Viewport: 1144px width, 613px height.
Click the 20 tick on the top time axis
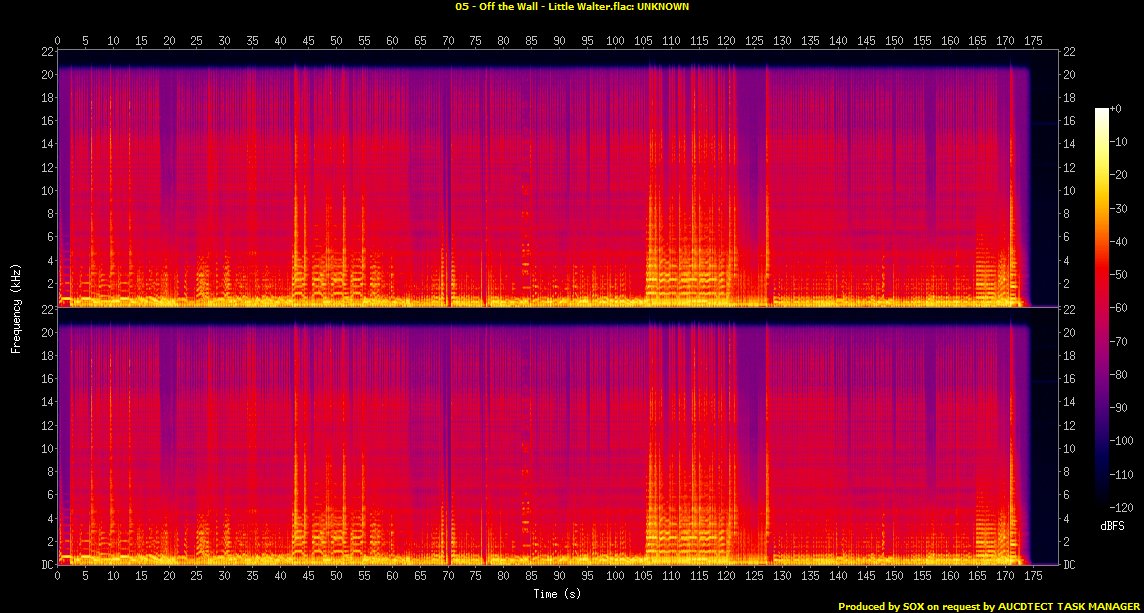[x=169, y=41]
